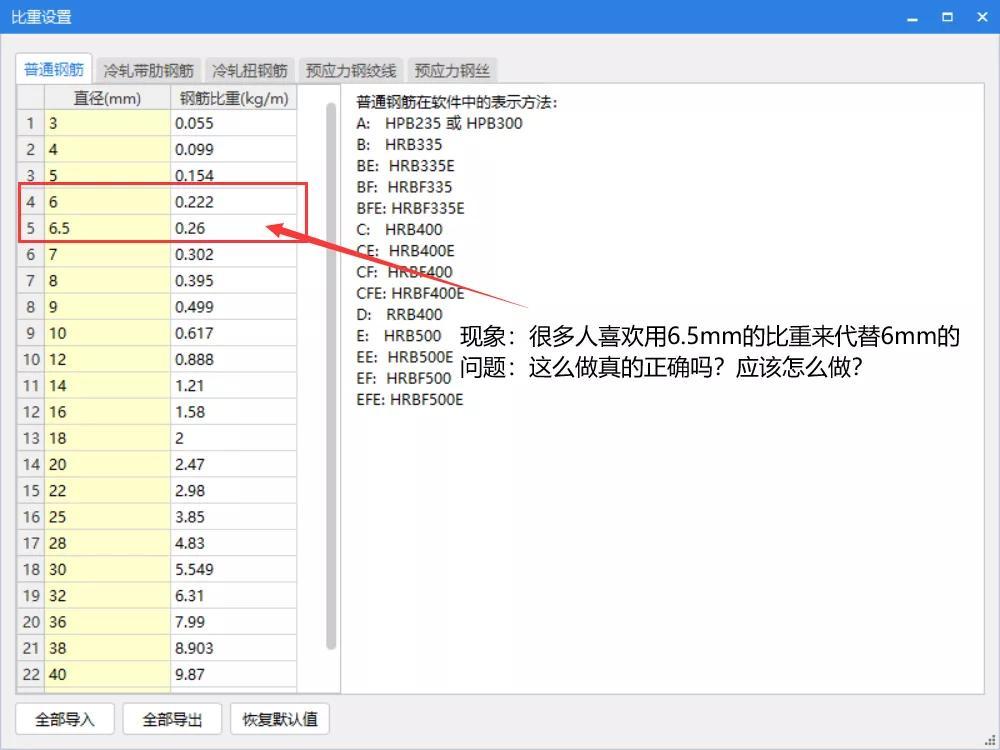The width and height of the screenshot is (1000, 750).
Task: Open the 冷轧扭钢筋 tab
Action: 249,71
